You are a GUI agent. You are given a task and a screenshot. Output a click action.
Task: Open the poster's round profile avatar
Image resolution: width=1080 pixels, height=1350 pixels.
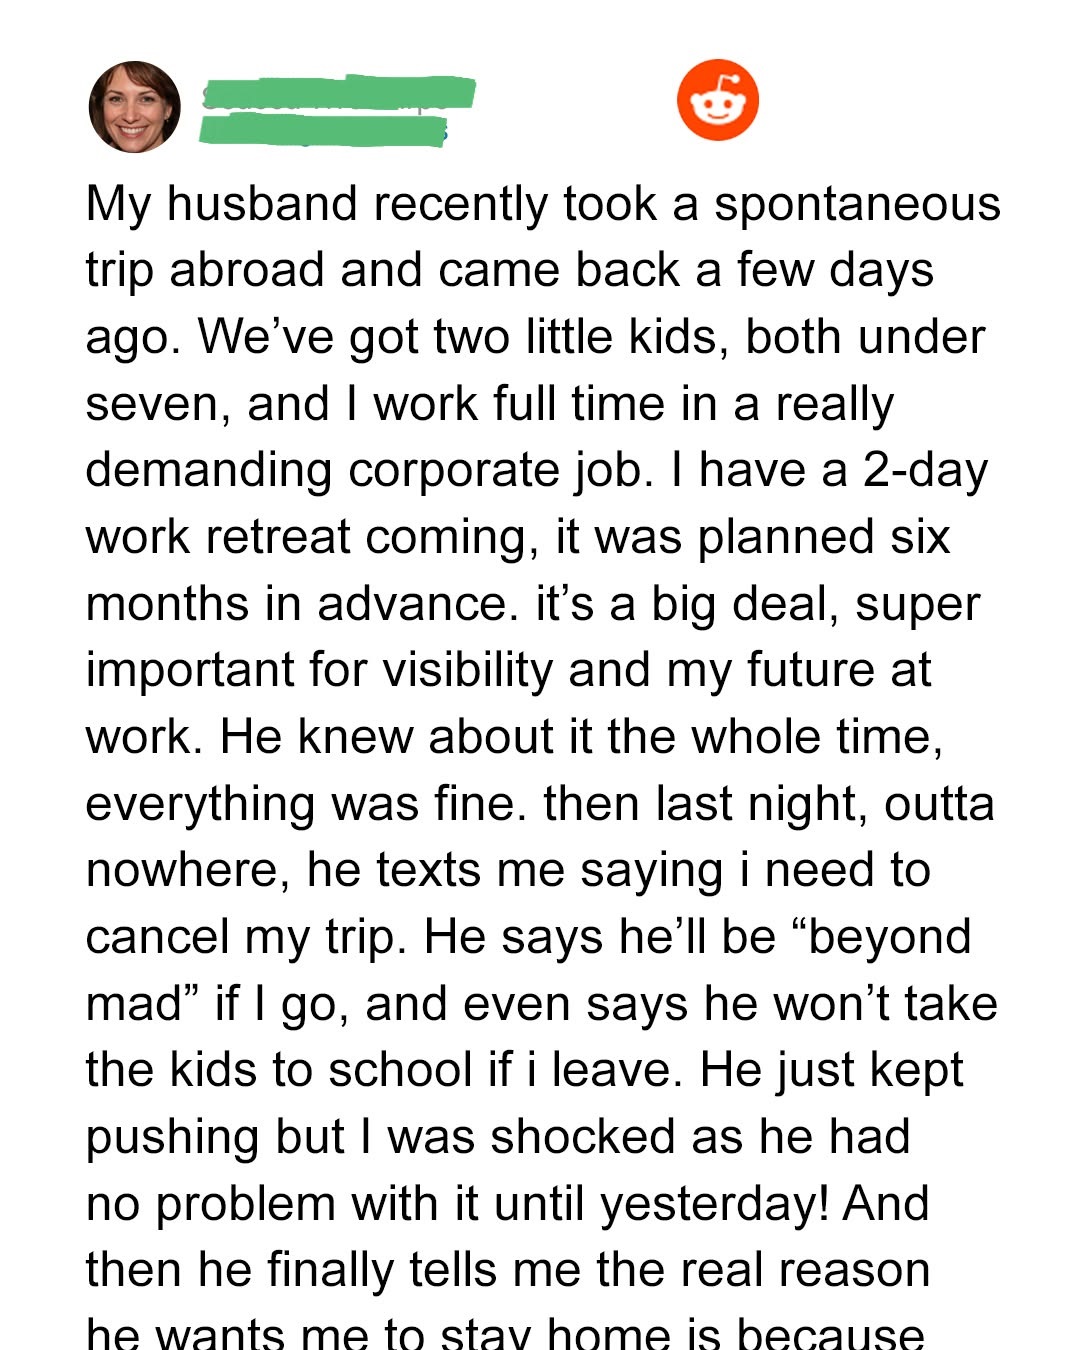pyautogui.click(x=135, y=107)
